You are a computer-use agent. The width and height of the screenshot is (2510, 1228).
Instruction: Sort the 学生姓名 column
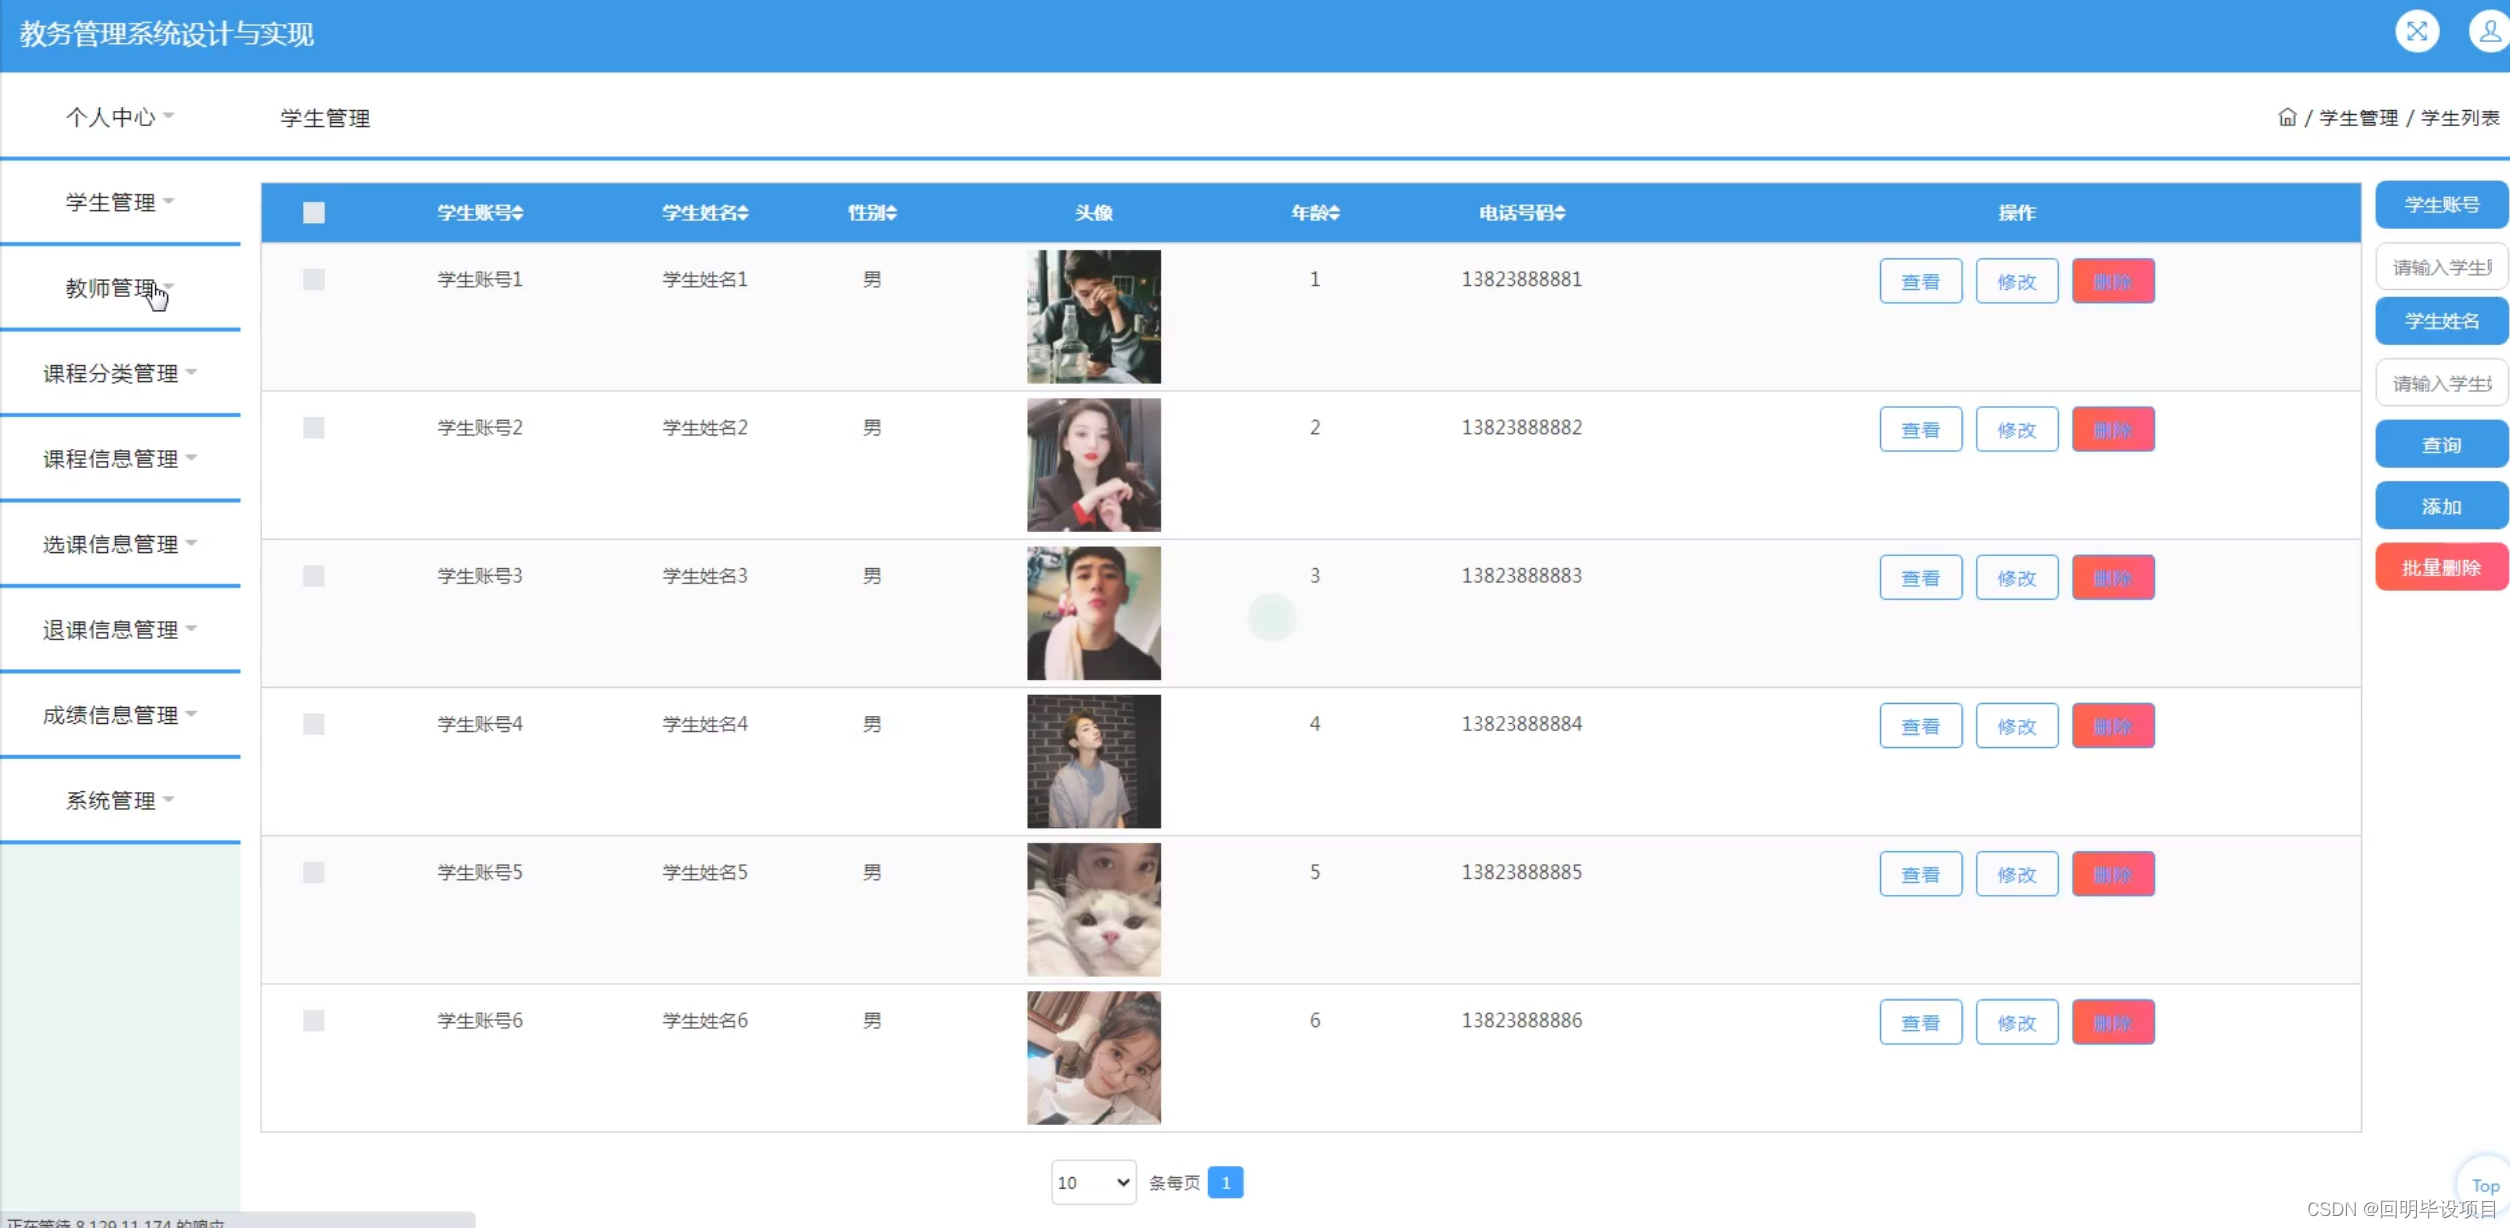704,213
